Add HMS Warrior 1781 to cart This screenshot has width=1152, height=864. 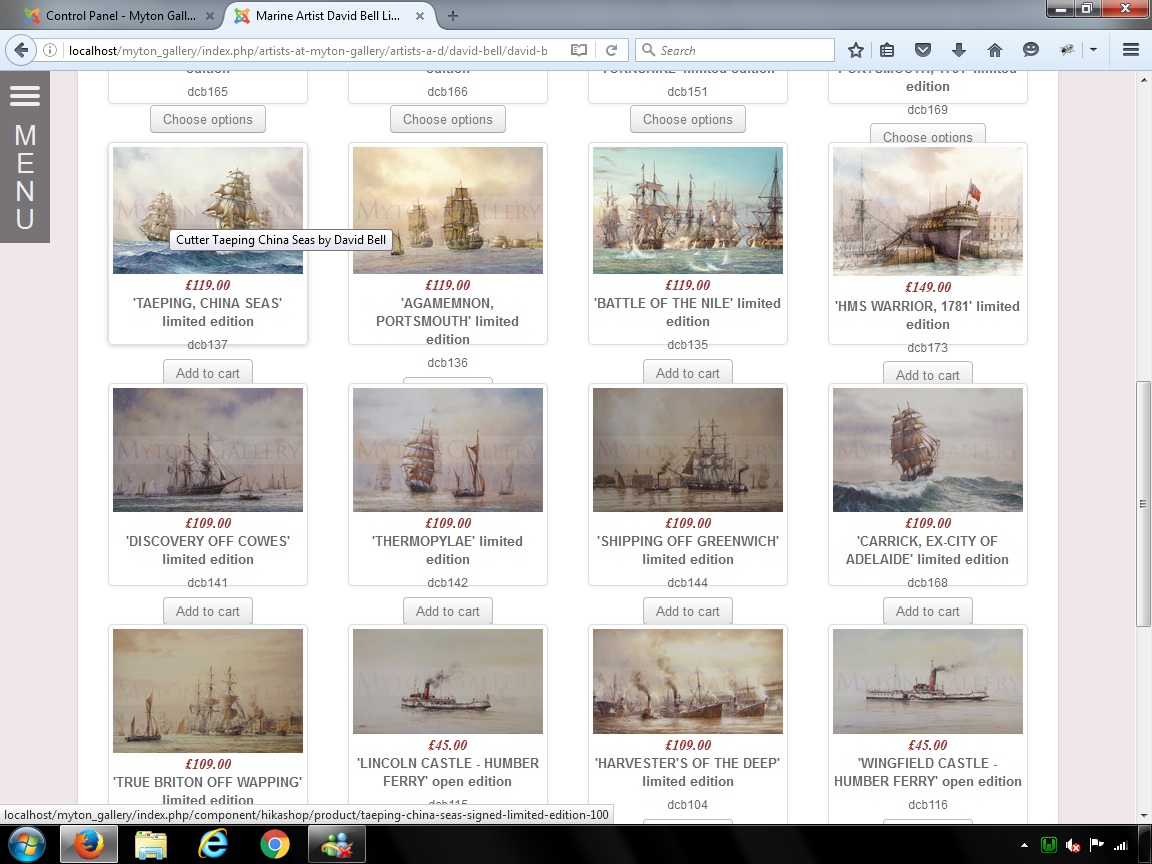coord(927,373)
